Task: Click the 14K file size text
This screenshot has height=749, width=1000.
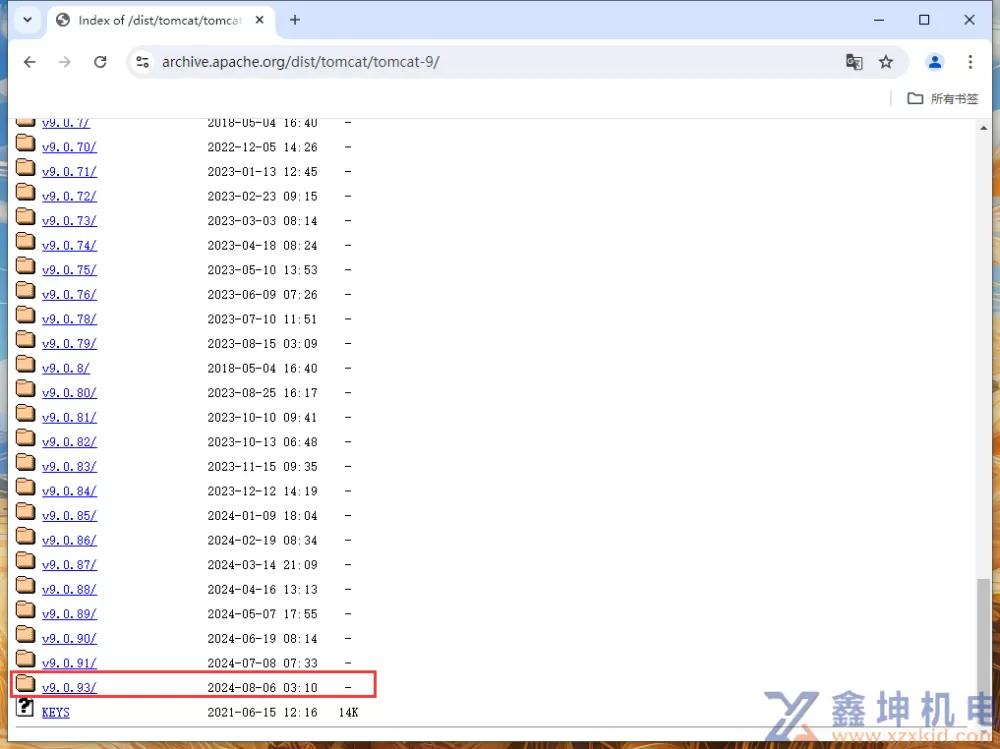Action: click(348, 713)
